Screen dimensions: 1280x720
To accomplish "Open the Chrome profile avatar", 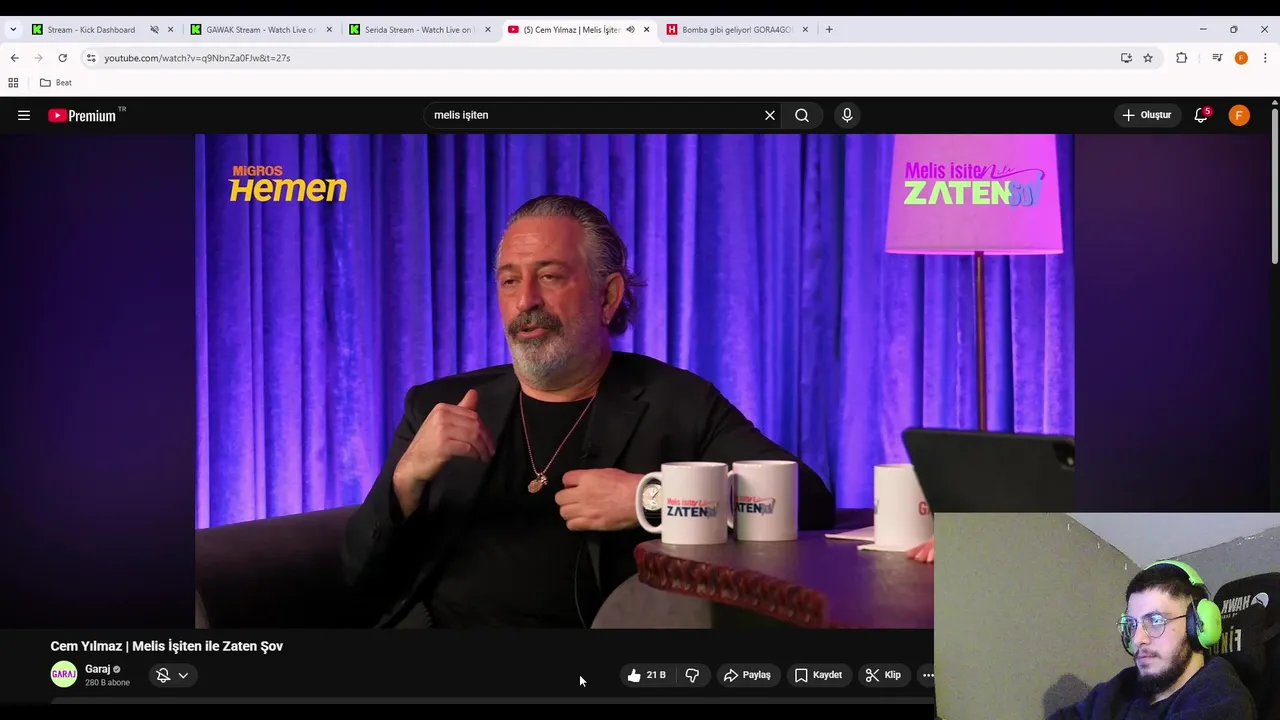I will tap(1241, 58).
